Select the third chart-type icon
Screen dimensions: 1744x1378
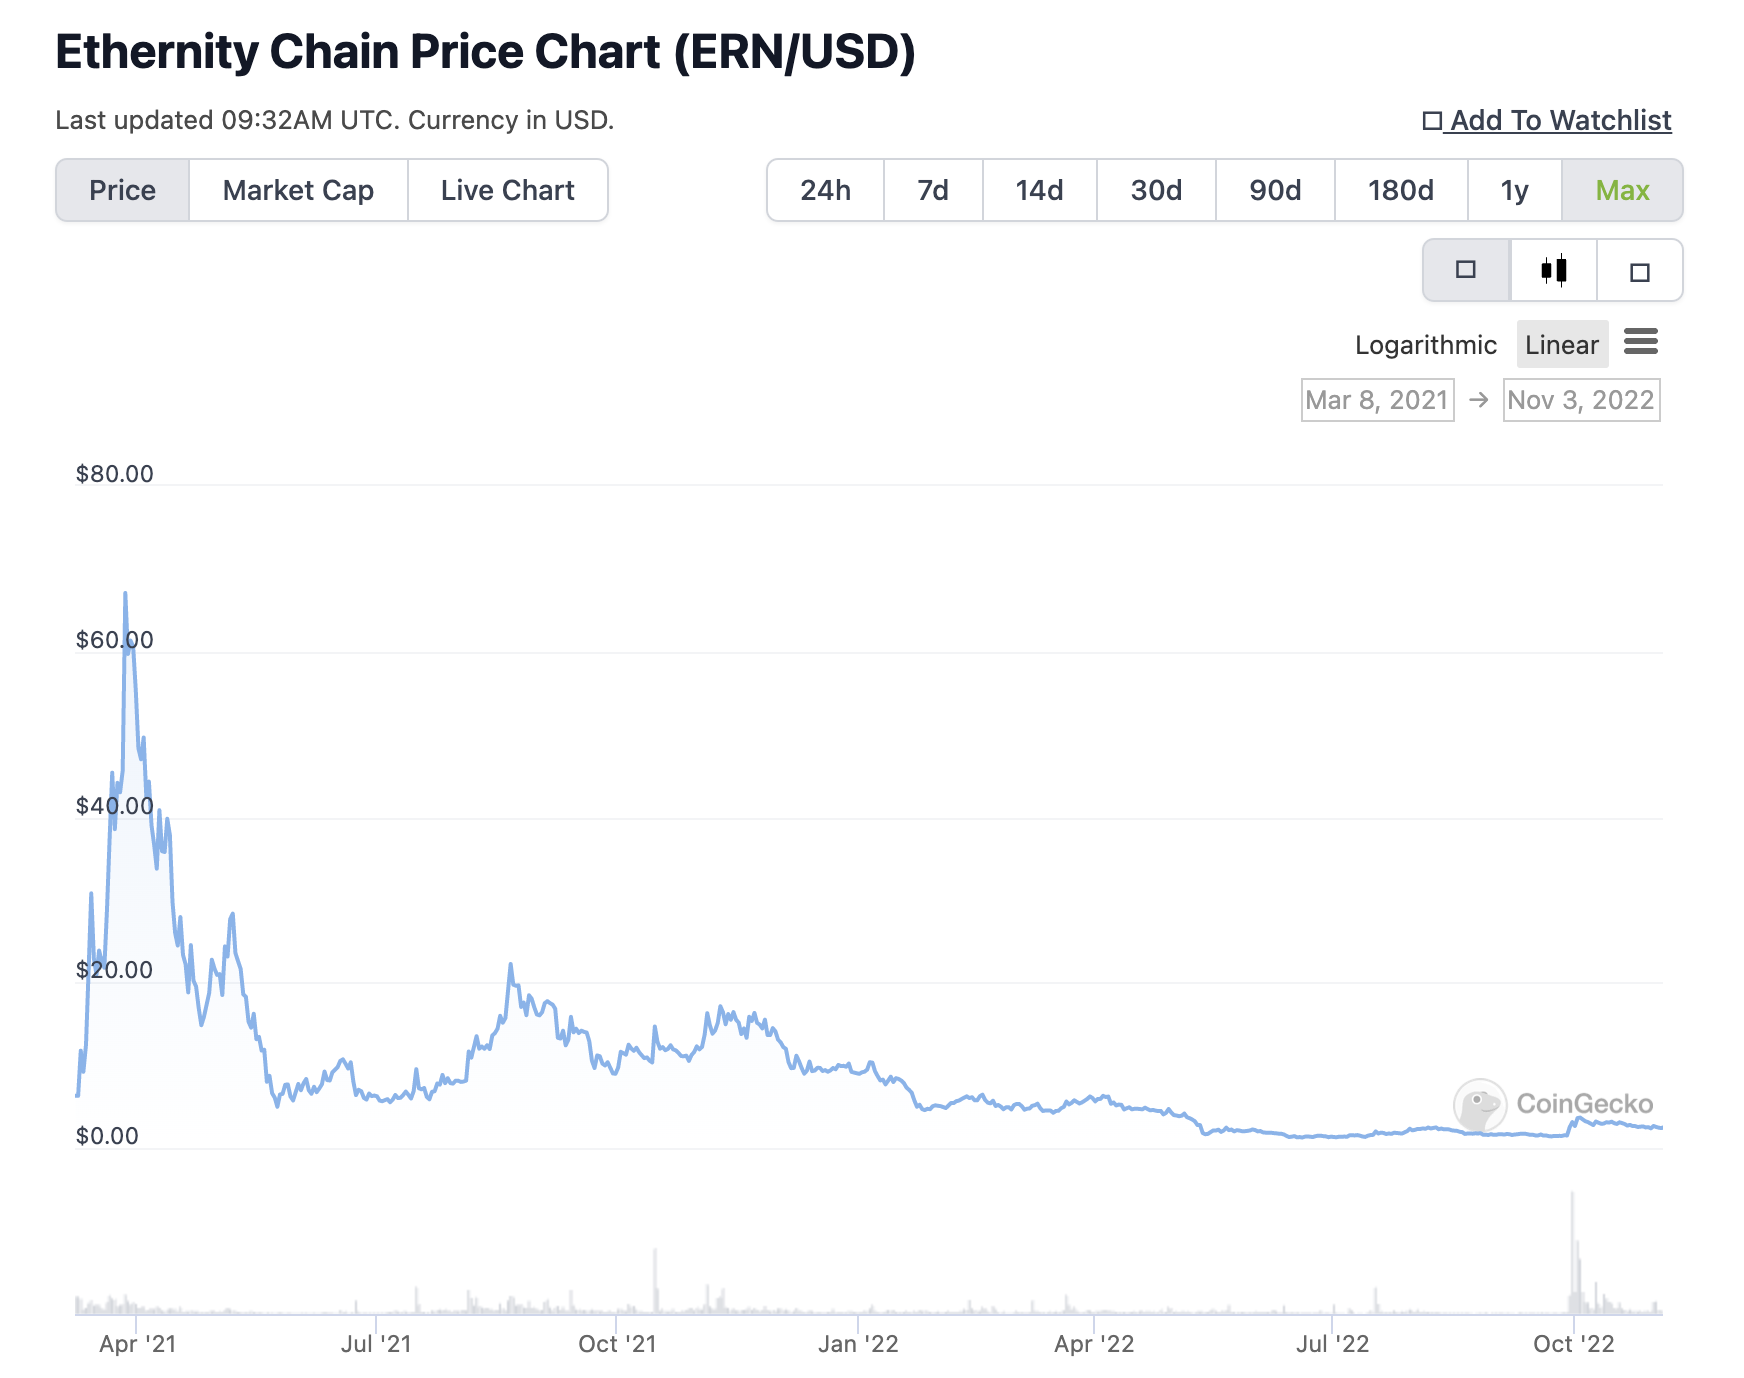click(1639, 270)
